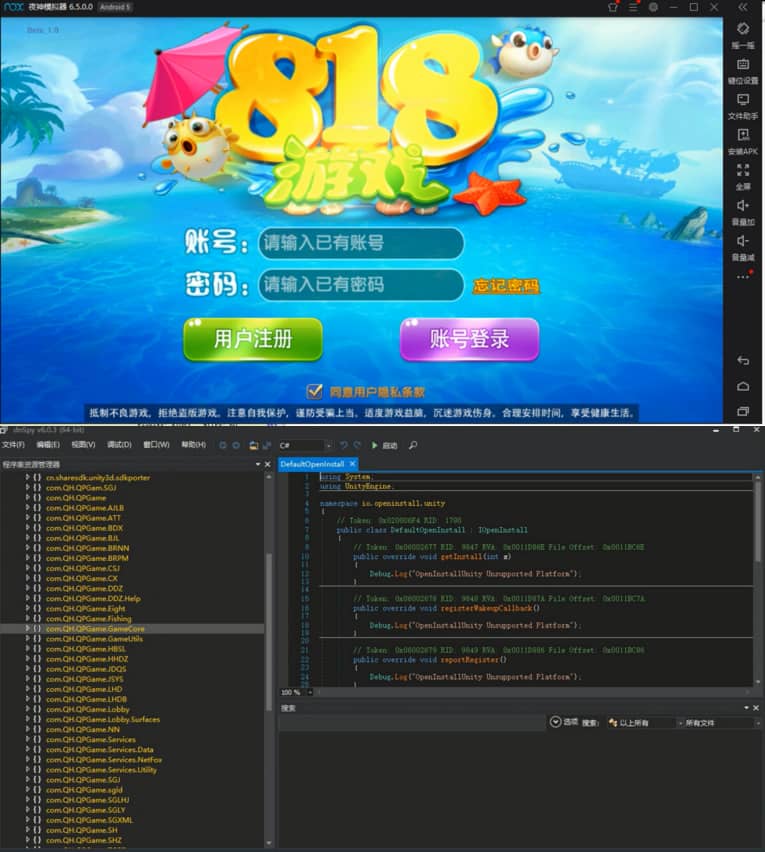Expand the com.QH.QPGame.GameCore namespace
The width and height of the screenshot is (765, 852).
coord(27,628)
